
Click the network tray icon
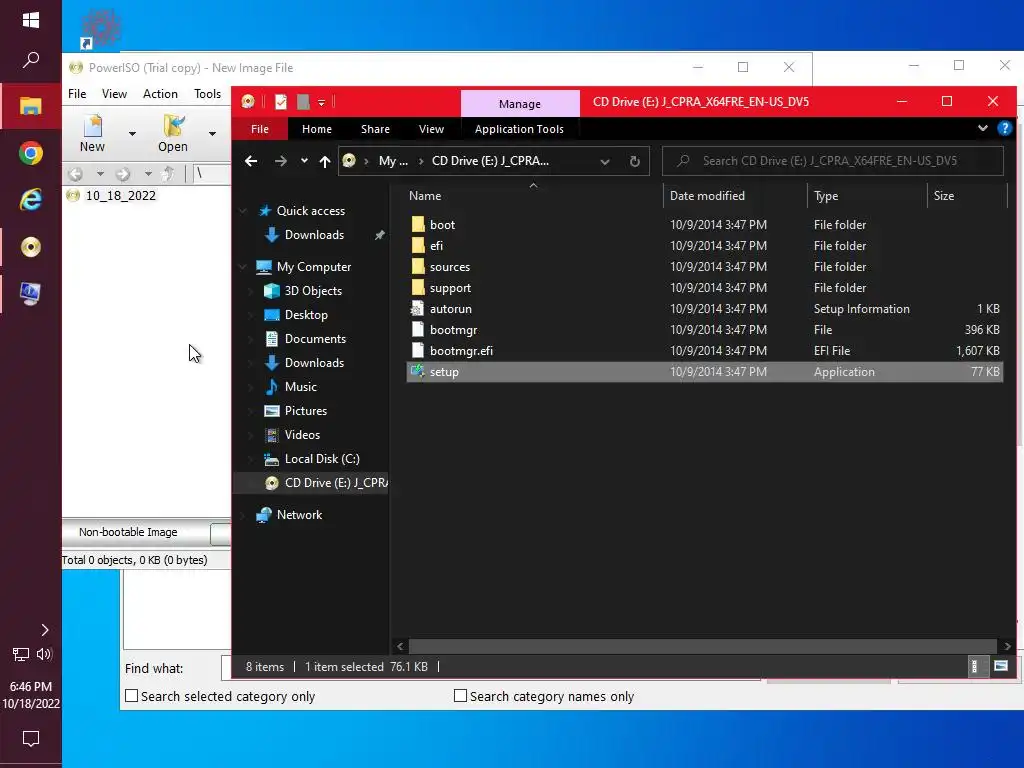click(21, 654)
